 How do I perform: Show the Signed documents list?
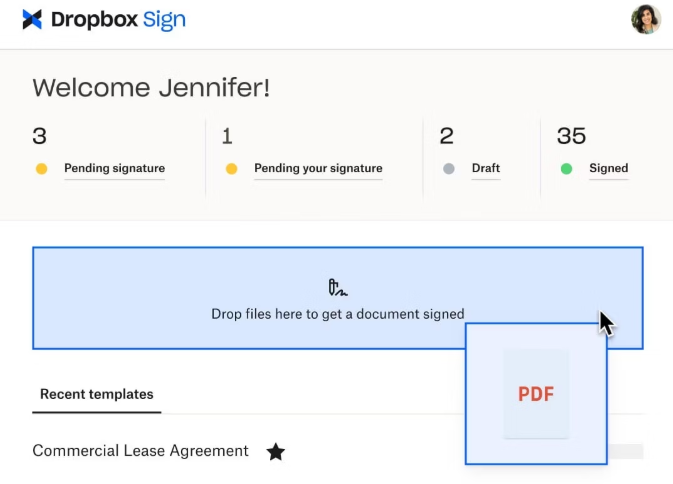coord(608,169)
